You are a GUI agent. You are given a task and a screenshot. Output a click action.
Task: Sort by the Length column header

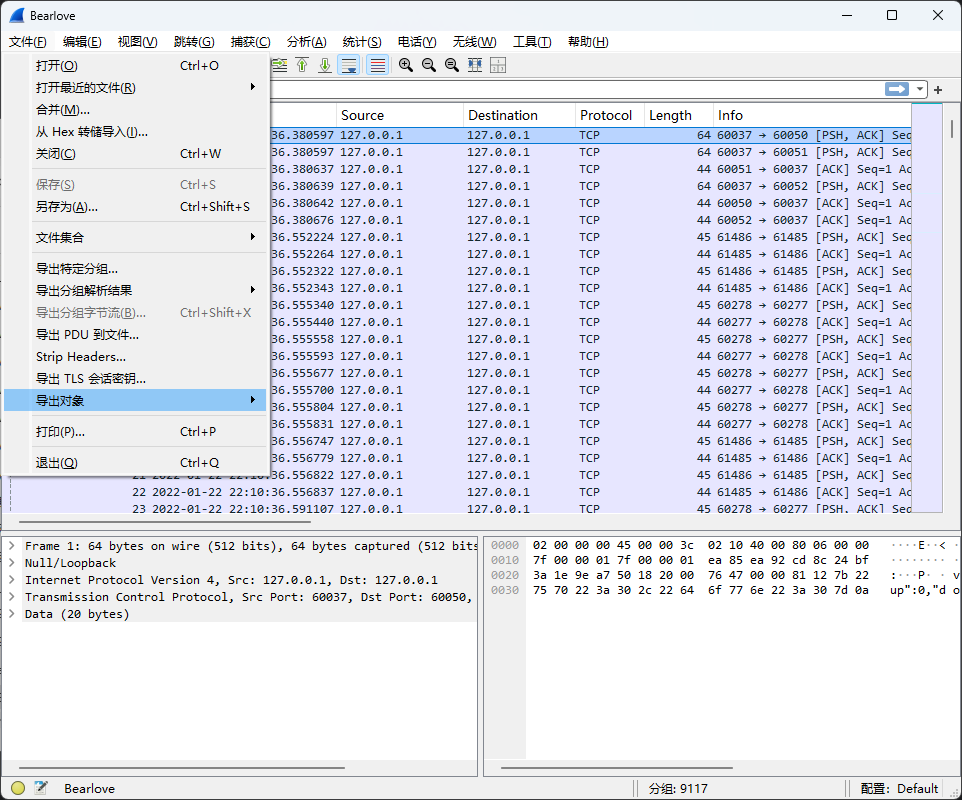click(x=679, y=115)
